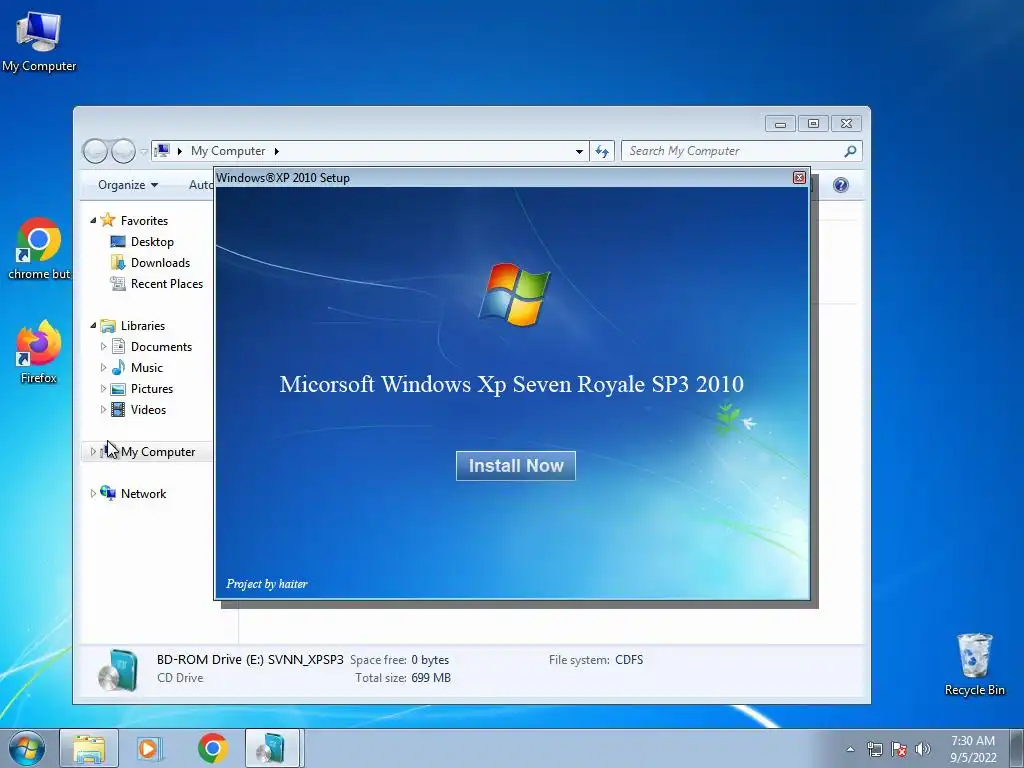Collapse the Favorites section

click(93, 221)
